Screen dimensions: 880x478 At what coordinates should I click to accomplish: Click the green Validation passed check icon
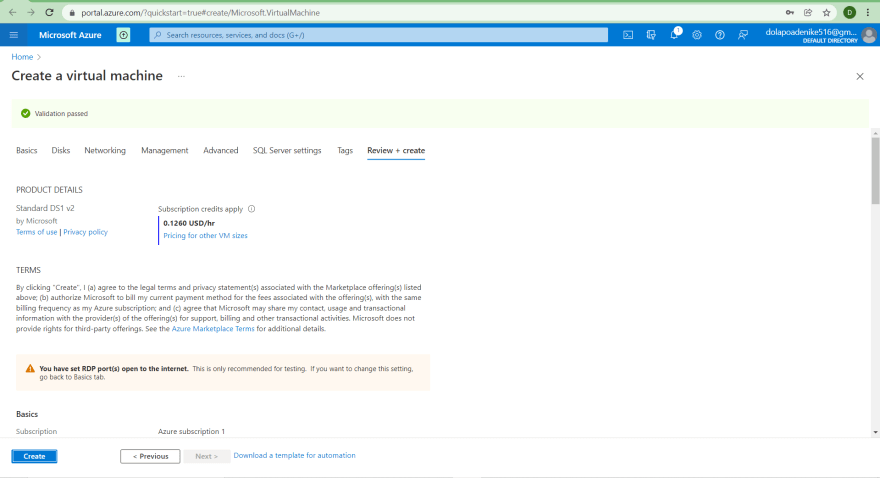25,113
